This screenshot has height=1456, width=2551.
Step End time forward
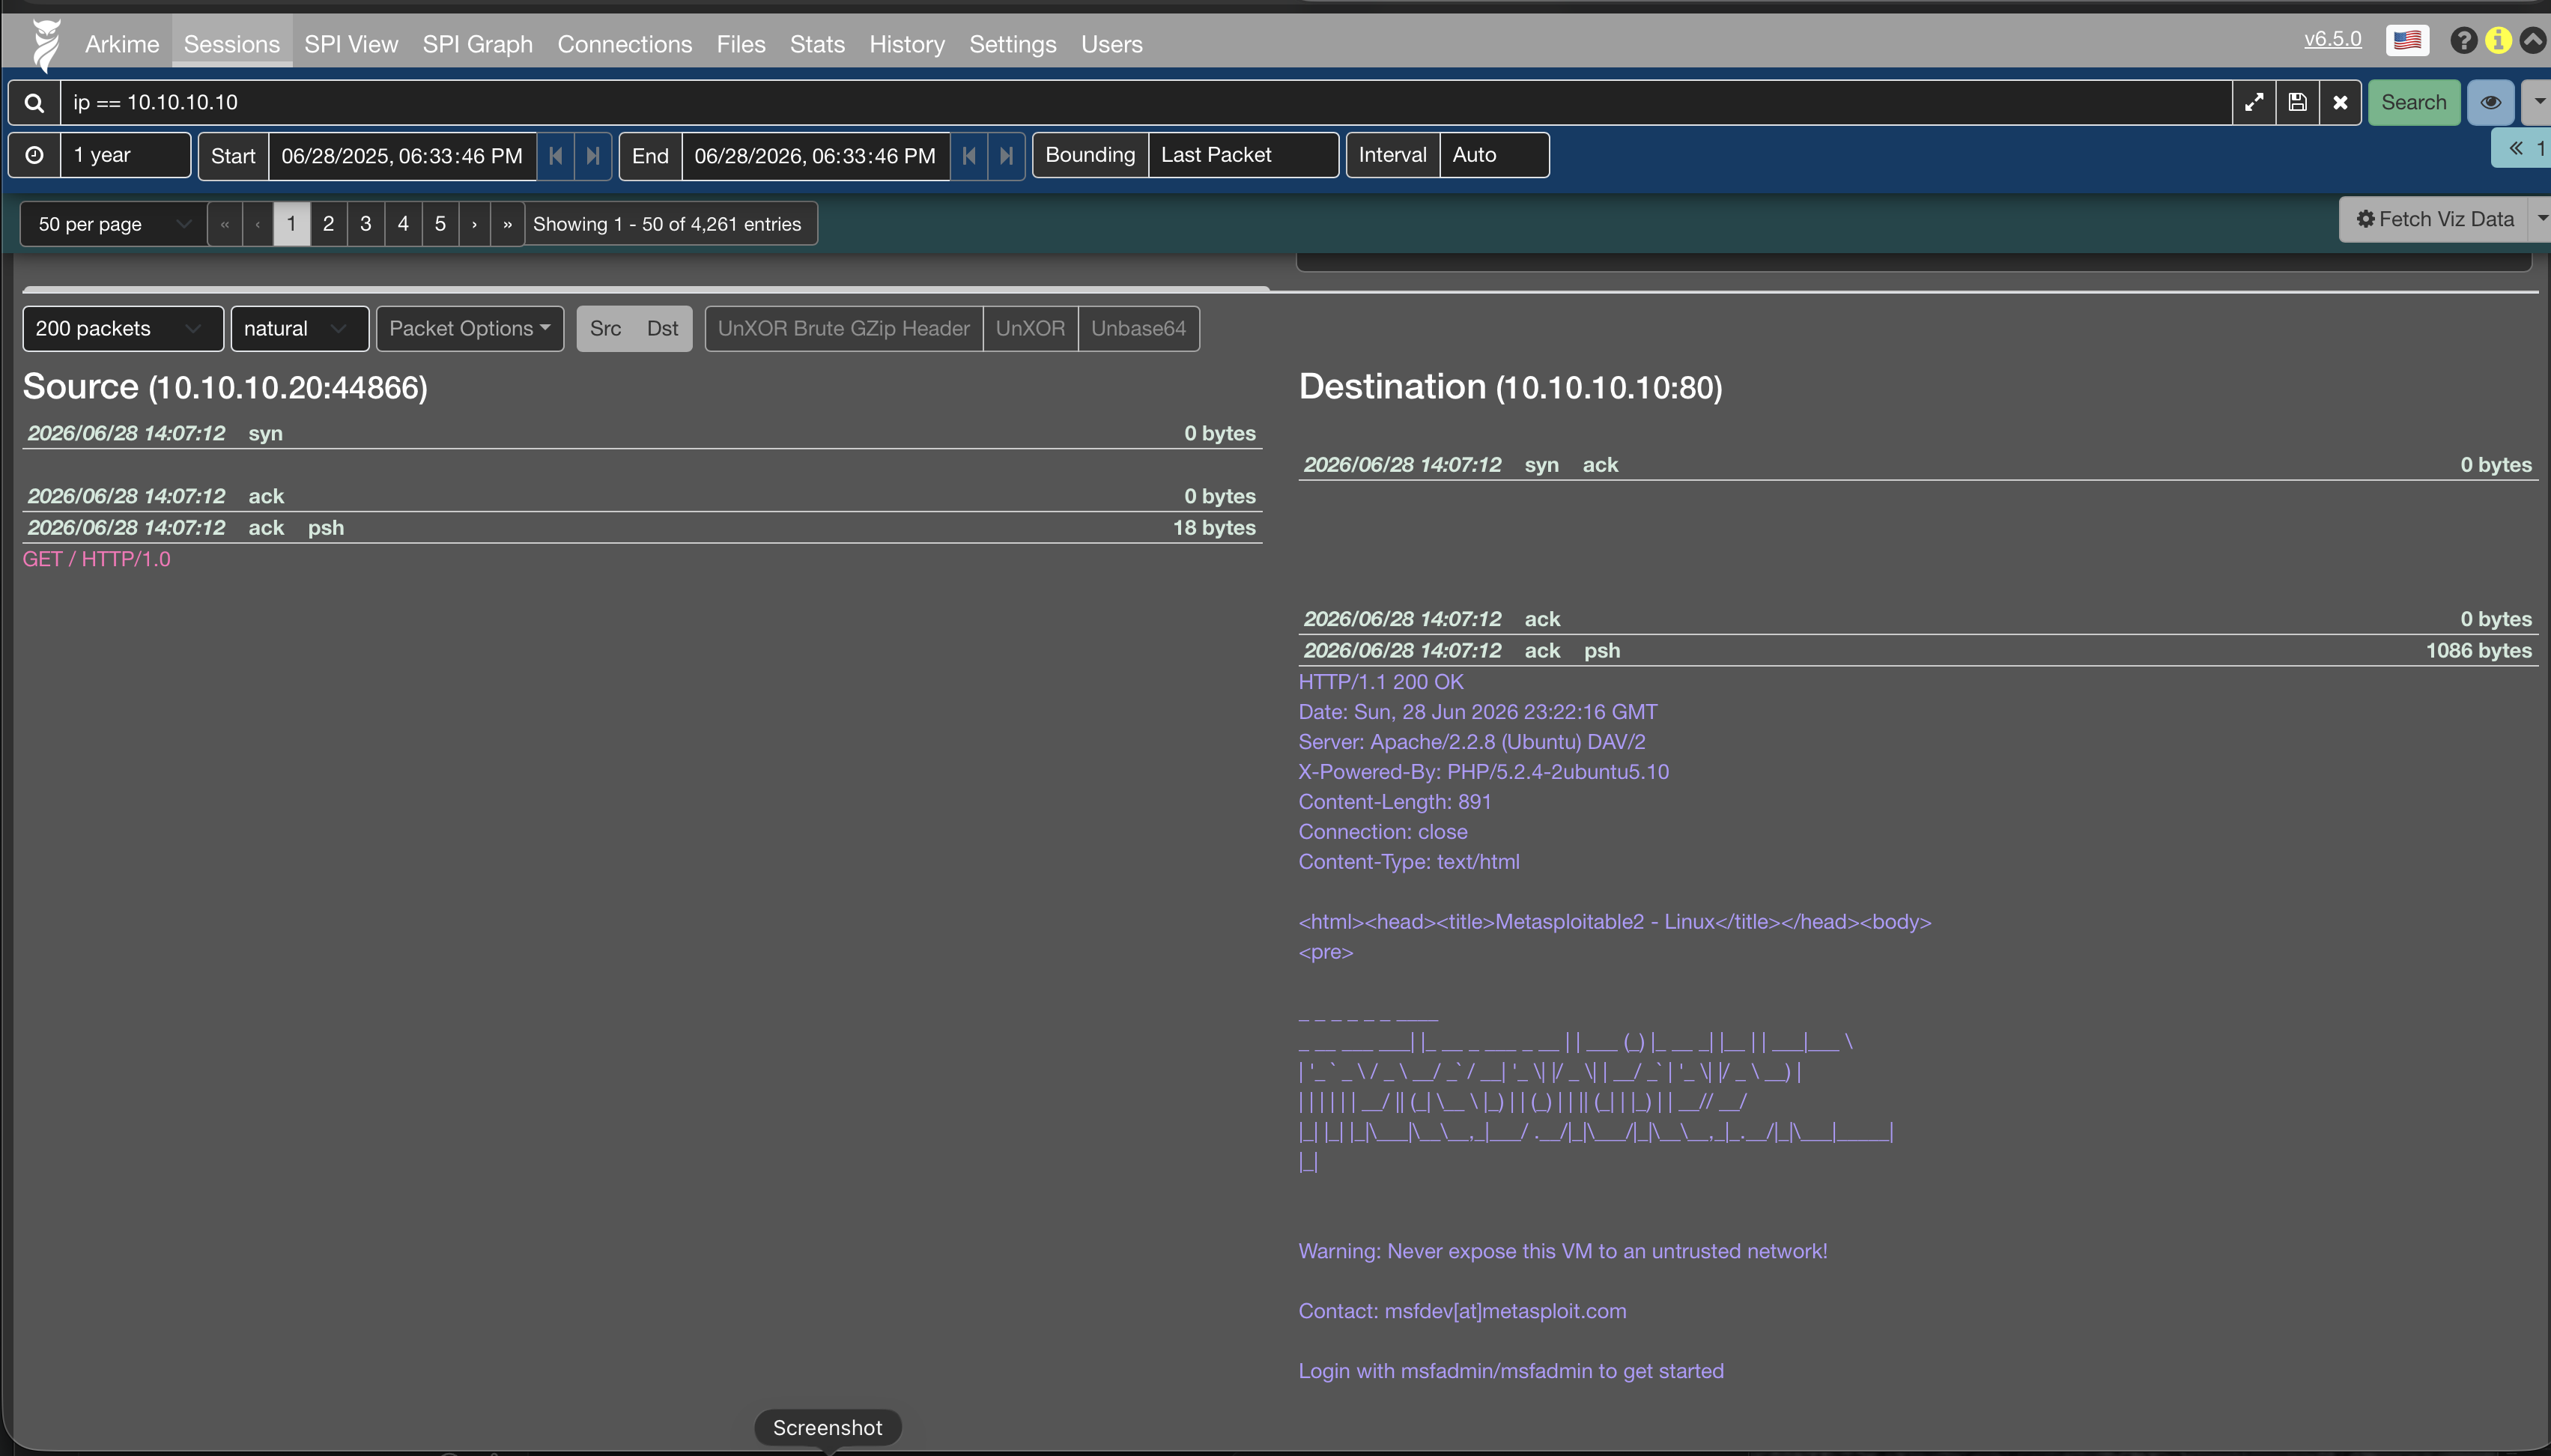pyautogui.click(x=1006, y=156)
